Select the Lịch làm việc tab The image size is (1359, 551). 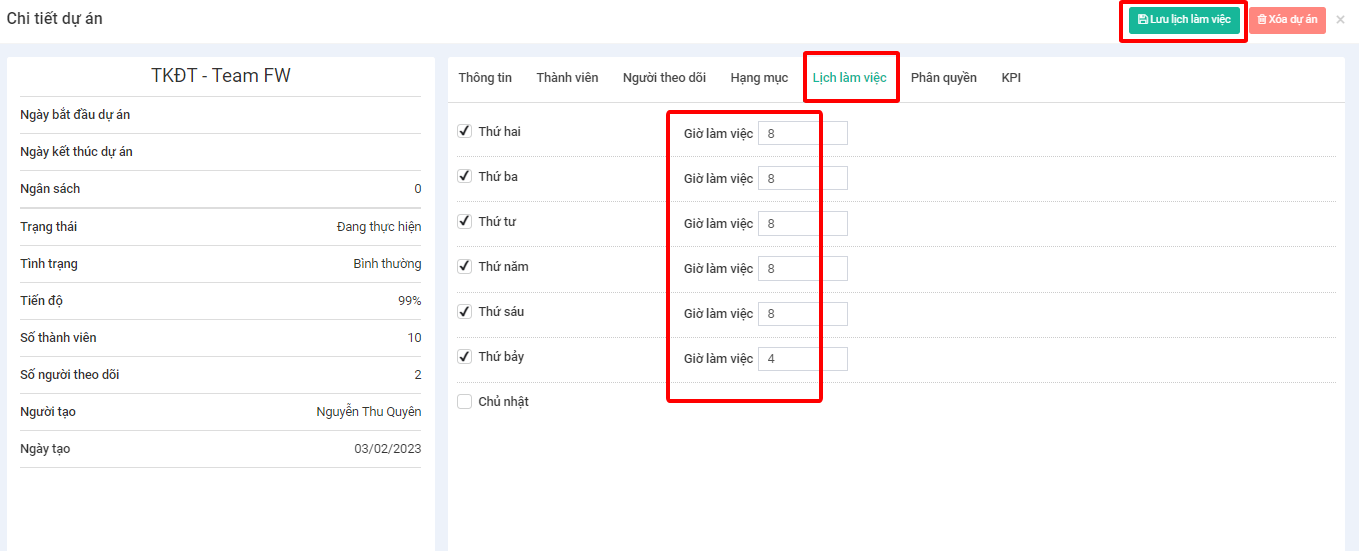tap(849, 78)
